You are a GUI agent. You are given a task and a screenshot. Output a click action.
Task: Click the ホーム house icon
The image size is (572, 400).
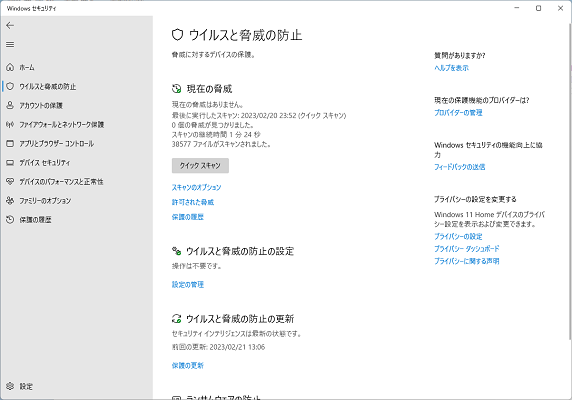tap(10, 67)
